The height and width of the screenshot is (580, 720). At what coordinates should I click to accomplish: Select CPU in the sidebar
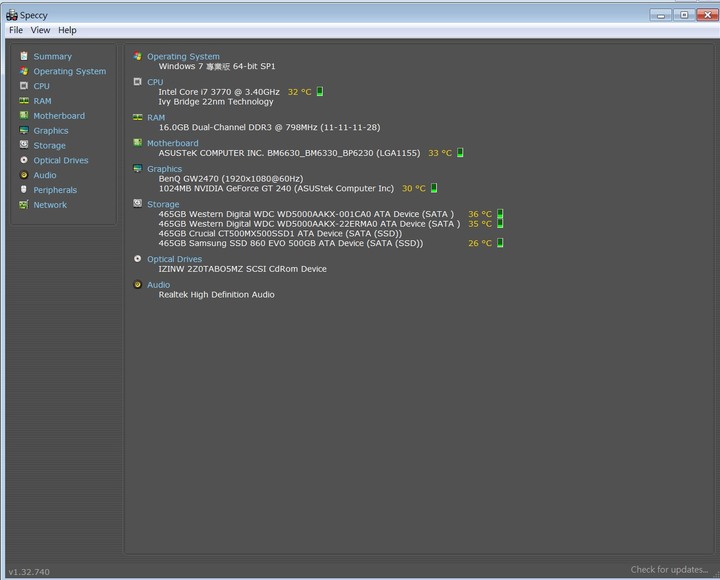pos(41,86)
